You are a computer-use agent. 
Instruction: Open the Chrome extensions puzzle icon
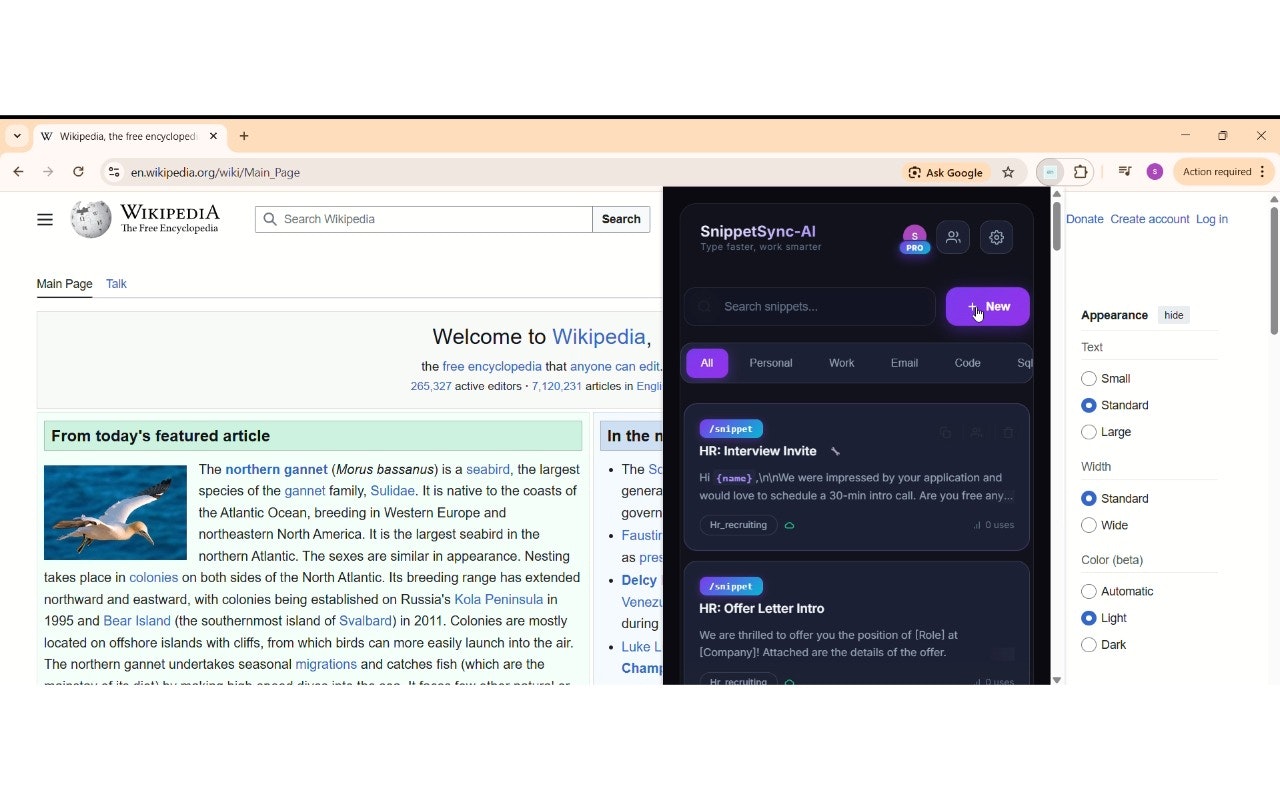pos(1081,172)
